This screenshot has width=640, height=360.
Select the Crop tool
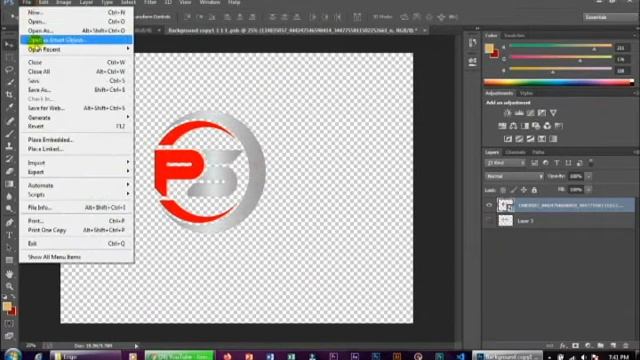tap(9, 95)
